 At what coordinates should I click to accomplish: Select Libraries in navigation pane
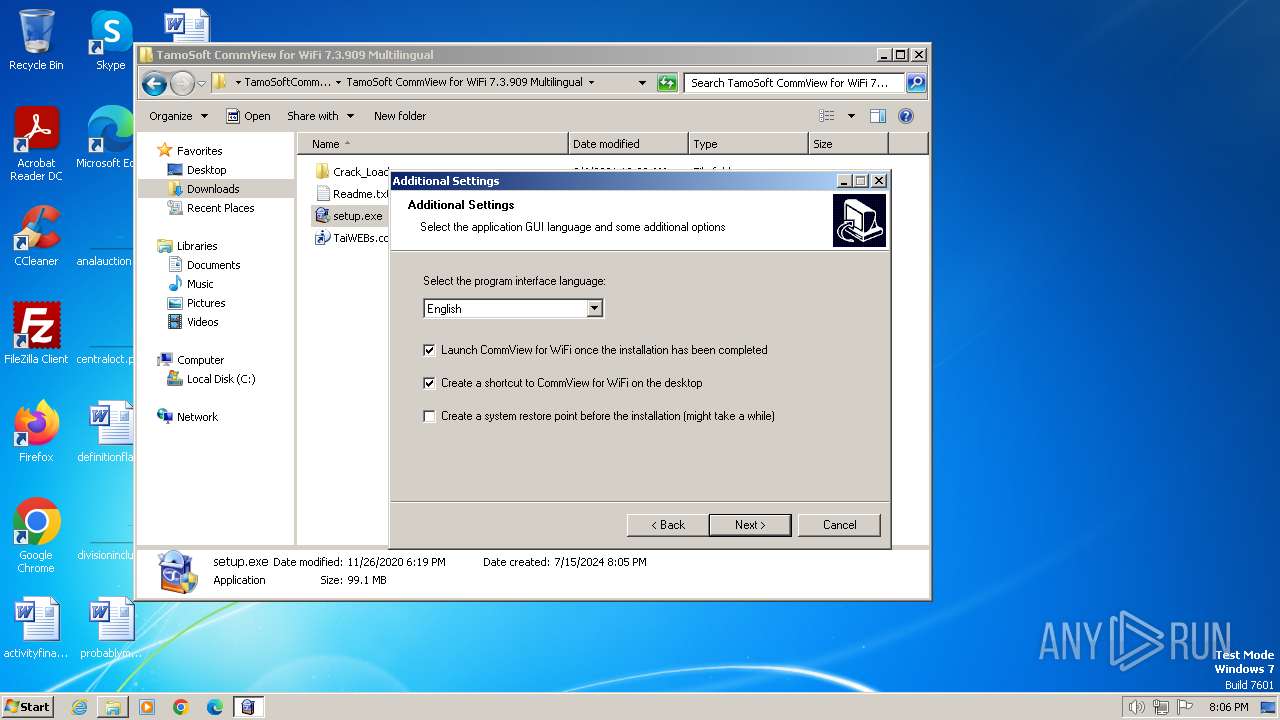pos(197,246)
